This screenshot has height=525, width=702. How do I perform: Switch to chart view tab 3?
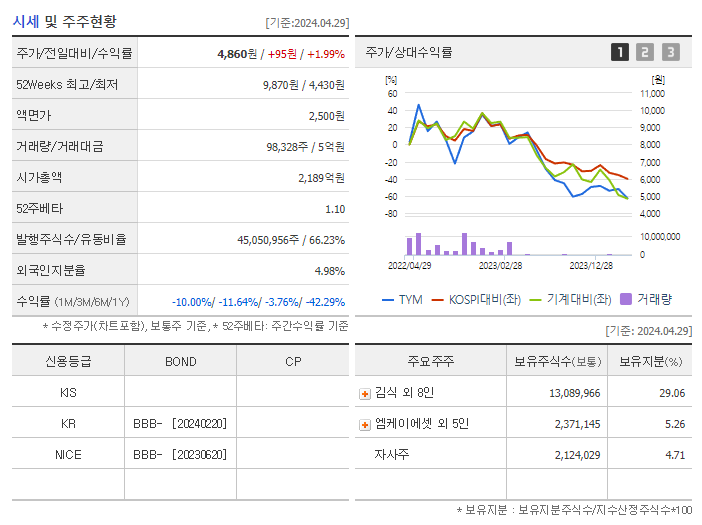tap(671, 52)
